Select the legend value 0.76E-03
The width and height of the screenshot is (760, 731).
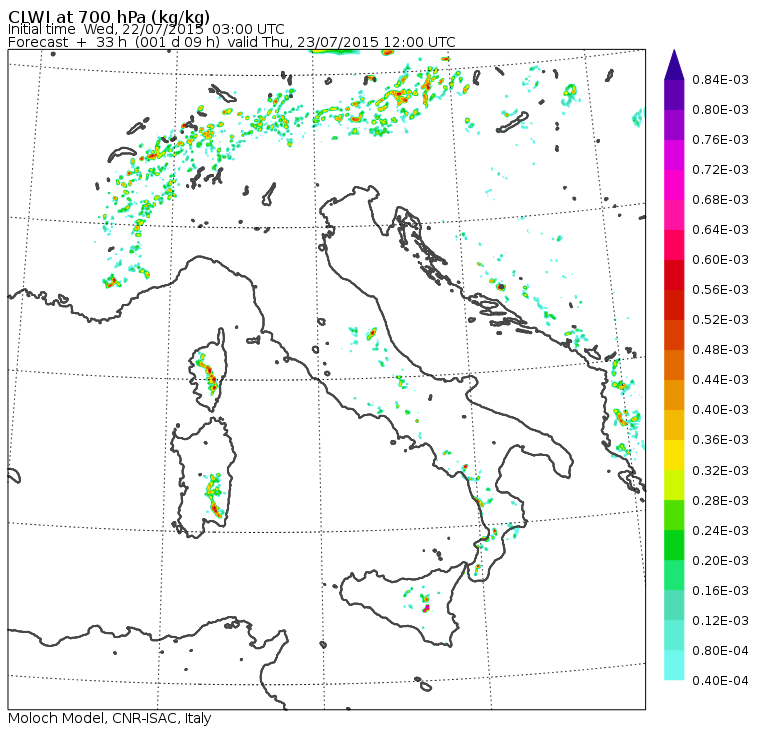tap(720, 140)
